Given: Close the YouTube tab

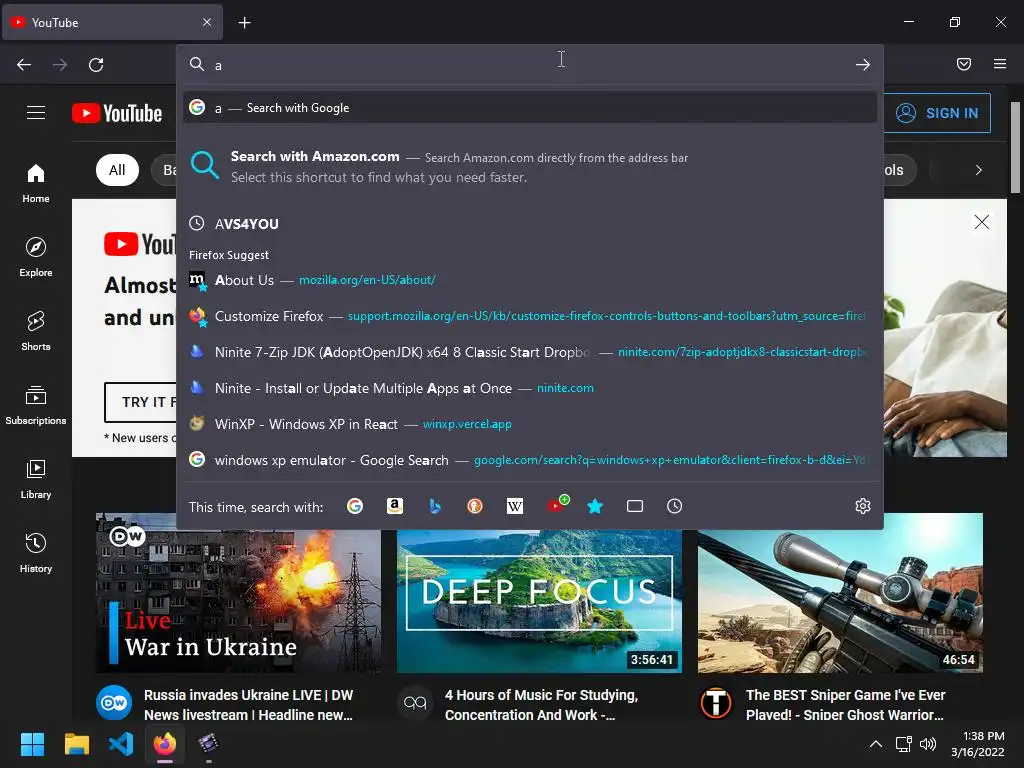Looking at the screenshot, I should pyautogui.click(x=207, y=22).
